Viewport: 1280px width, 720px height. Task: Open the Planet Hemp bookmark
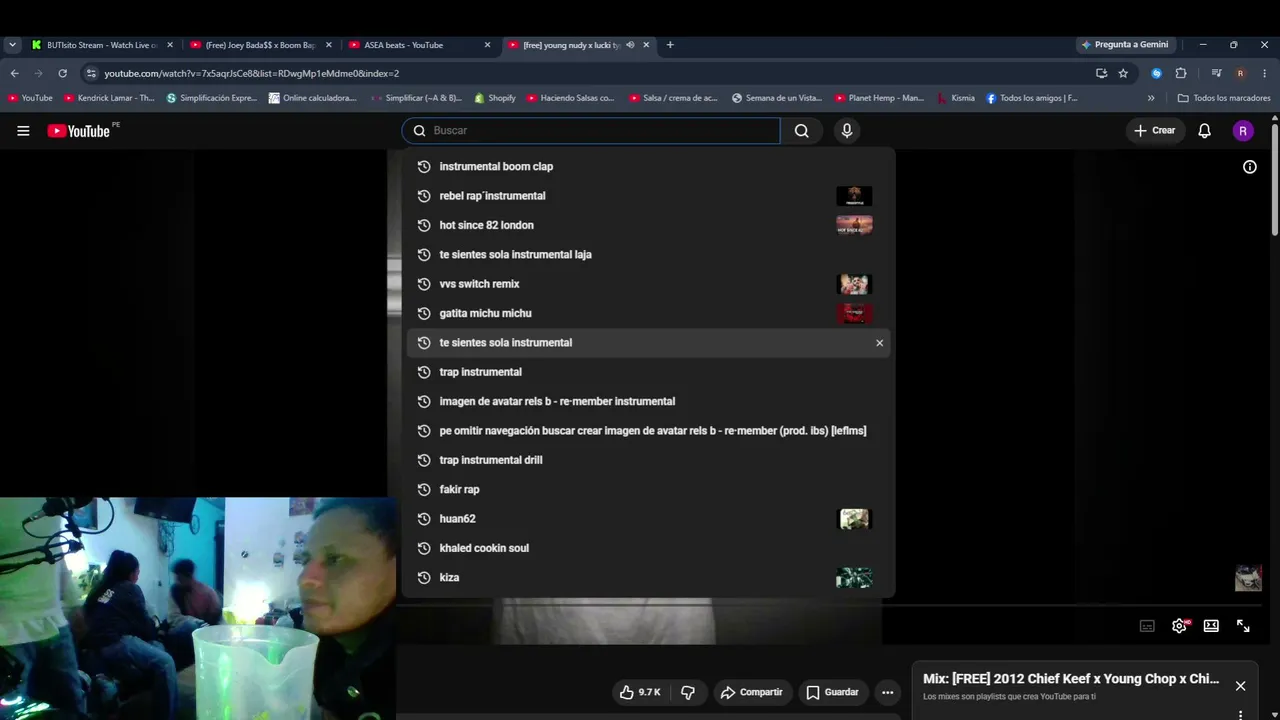[x=880, y=98]
